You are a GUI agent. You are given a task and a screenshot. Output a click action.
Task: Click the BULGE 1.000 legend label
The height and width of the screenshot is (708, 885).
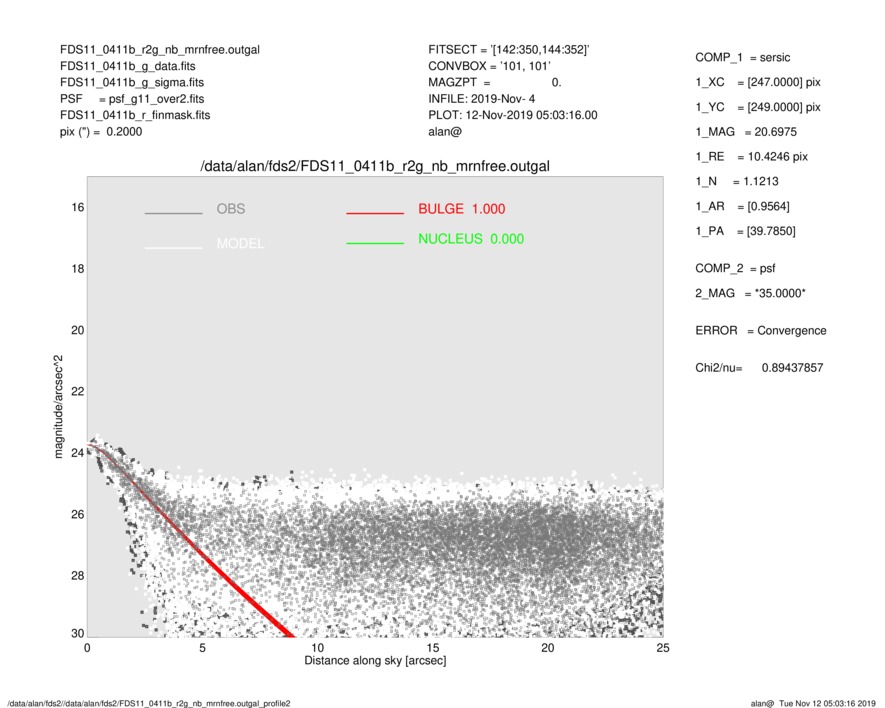click(462, 209)
